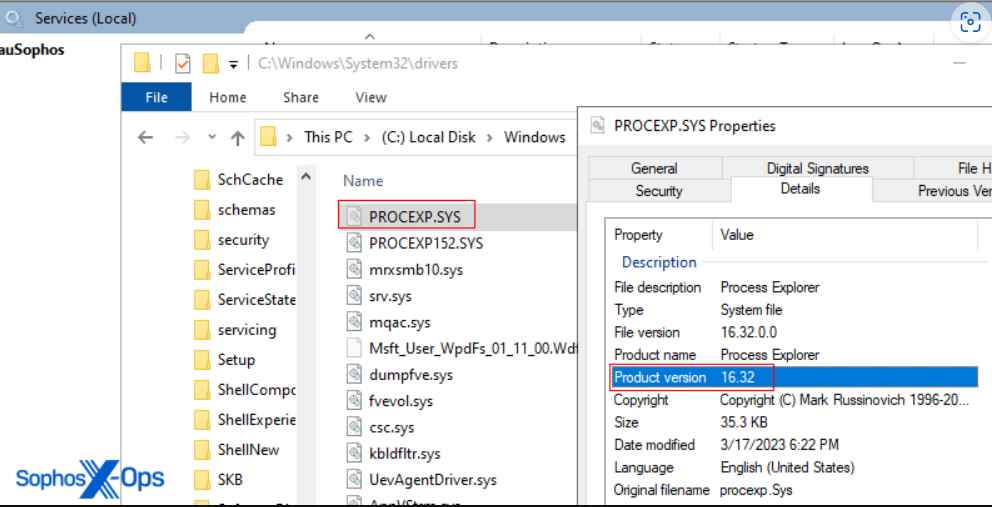Viewport: 992px width, 507px height.
Task: Select the Copyright property row
Action: coord(795,400)
